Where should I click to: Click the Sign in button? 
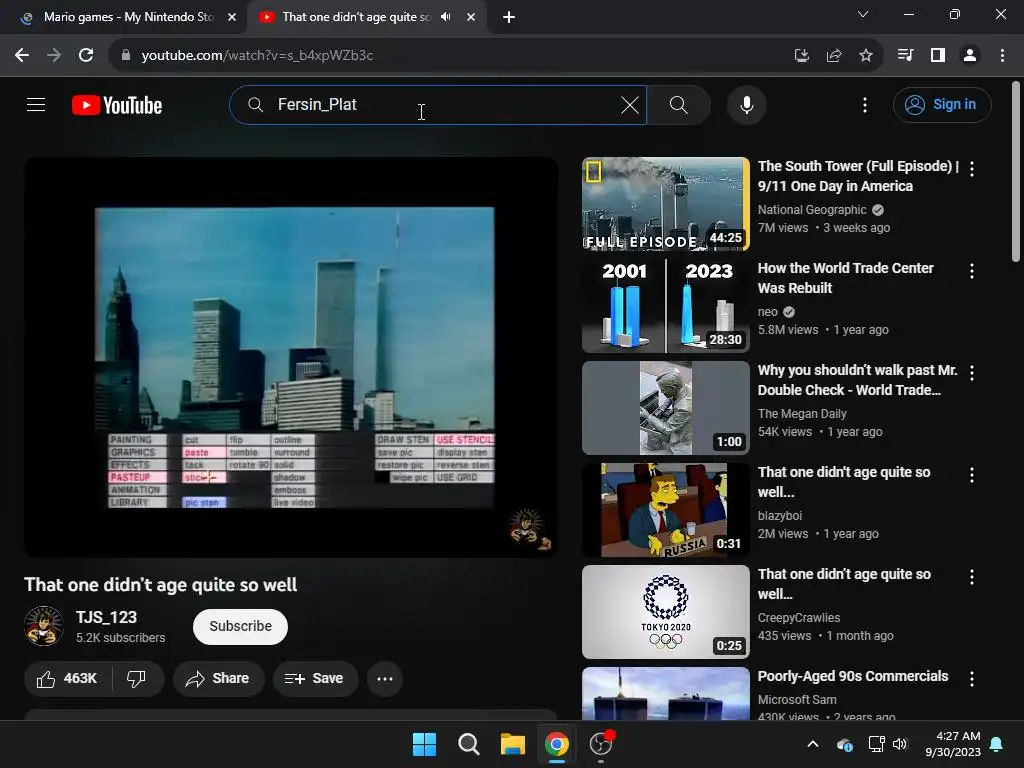coord(942,104)
